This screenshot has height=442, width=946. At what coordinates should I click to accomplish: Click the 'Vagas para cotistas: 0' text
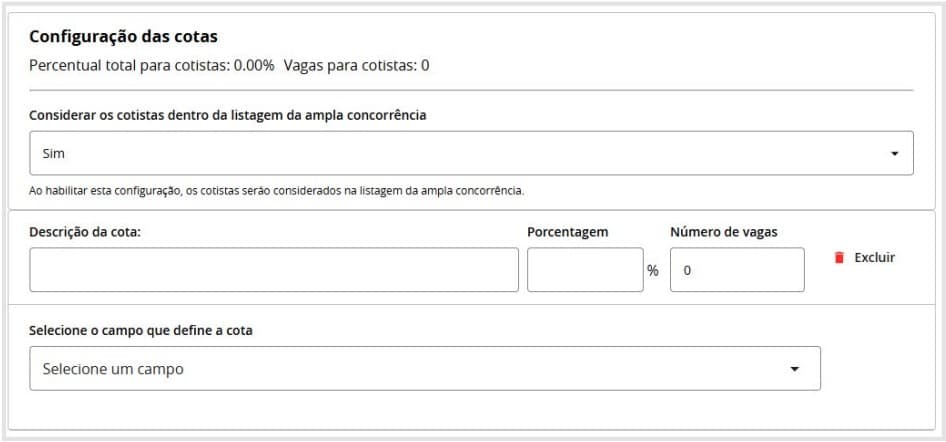pyautogui.click(x=356, y=66)
